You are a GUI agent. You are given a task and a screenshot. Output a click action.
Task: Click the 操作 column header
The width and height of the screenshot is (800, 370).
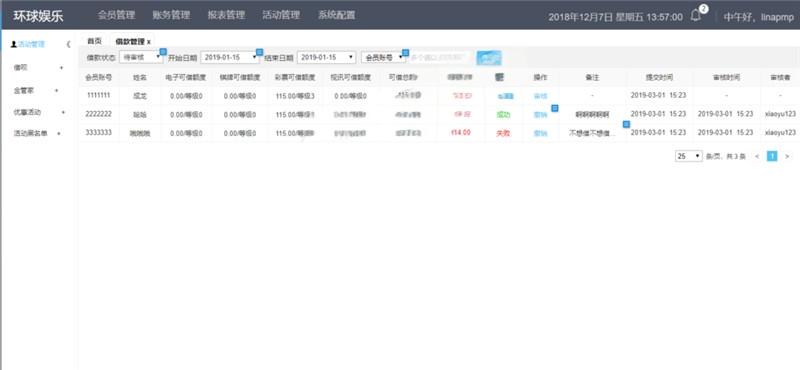[540, 78]
